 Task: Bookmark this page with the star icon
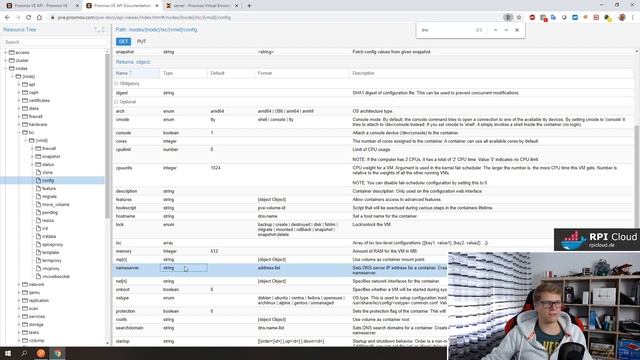point(519,18)
